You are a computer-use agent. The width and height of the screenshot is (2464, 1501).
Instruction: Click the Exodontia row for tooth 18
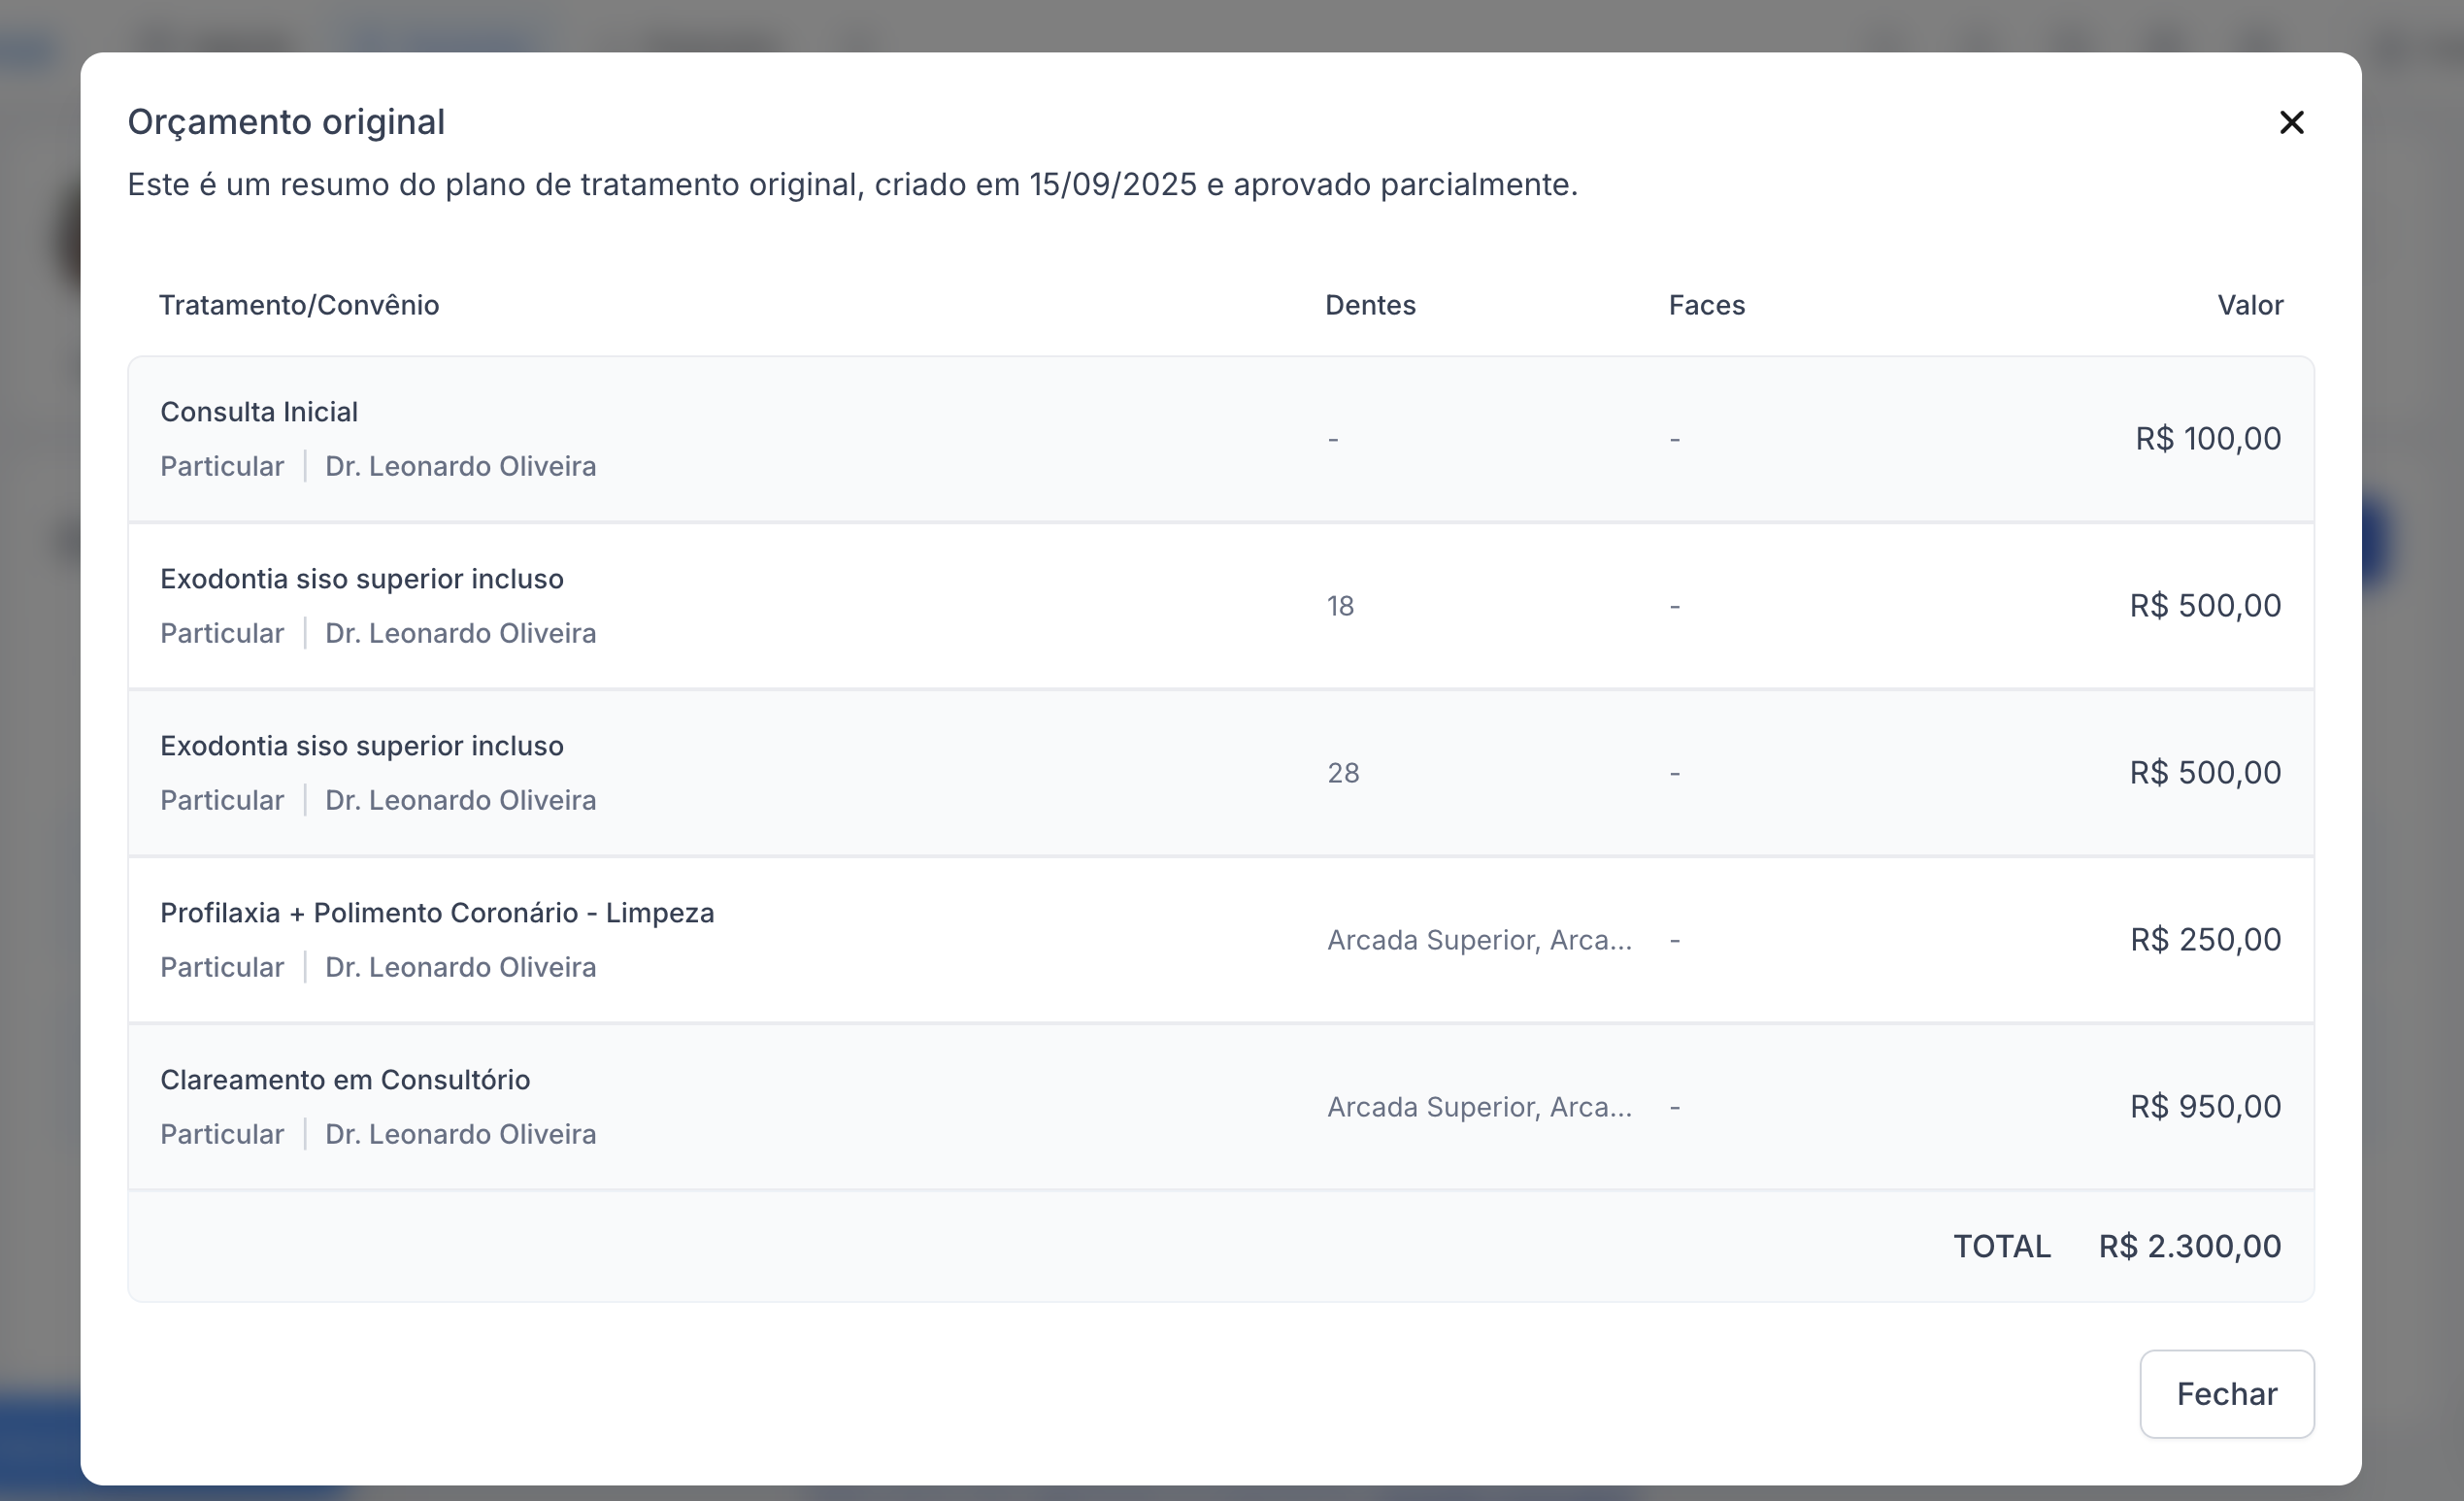362,579
